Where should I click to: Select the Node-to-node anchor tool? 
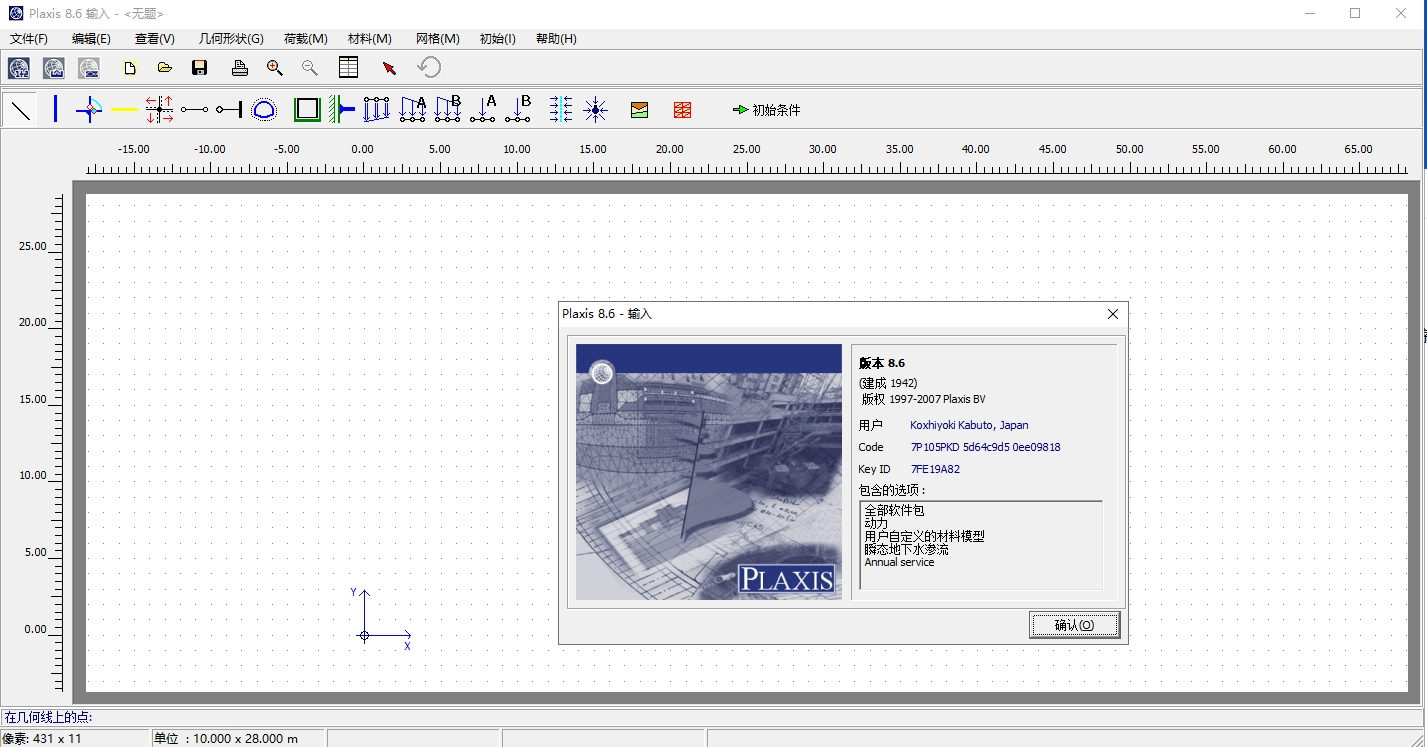point(194,109)
